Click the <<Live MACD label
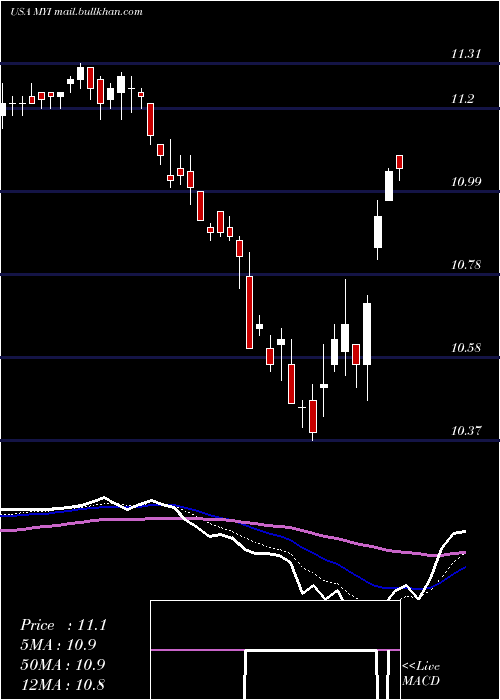This screenshot has width=500, height=700. (x=421, y=673)
